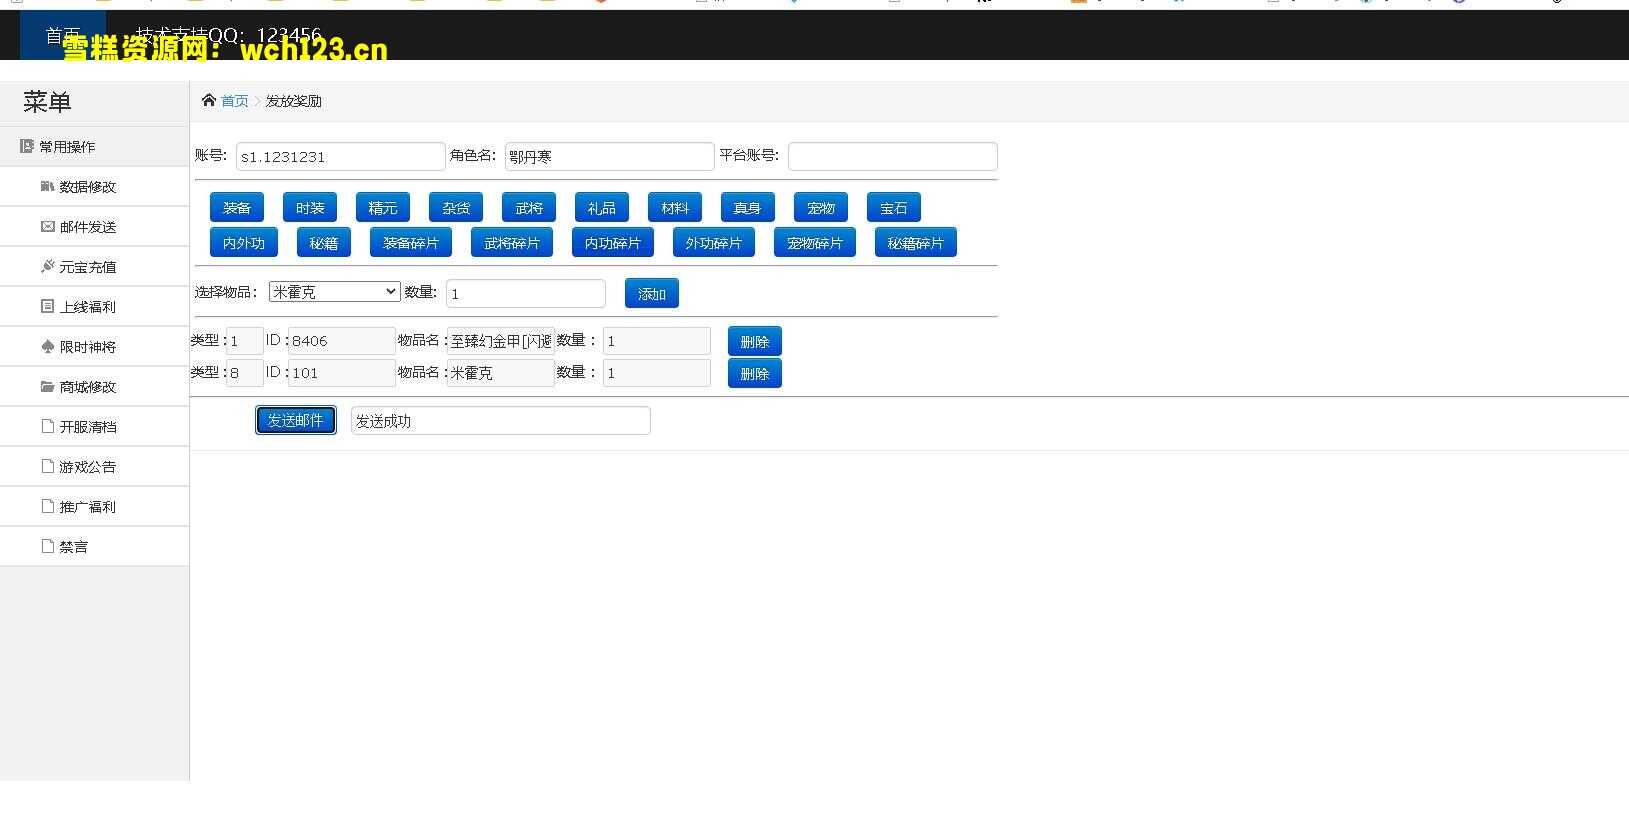The width and height of the screenshot is (1629, 819).
Task: Select the 内外功 category button
Action: [x=244, y=243]
